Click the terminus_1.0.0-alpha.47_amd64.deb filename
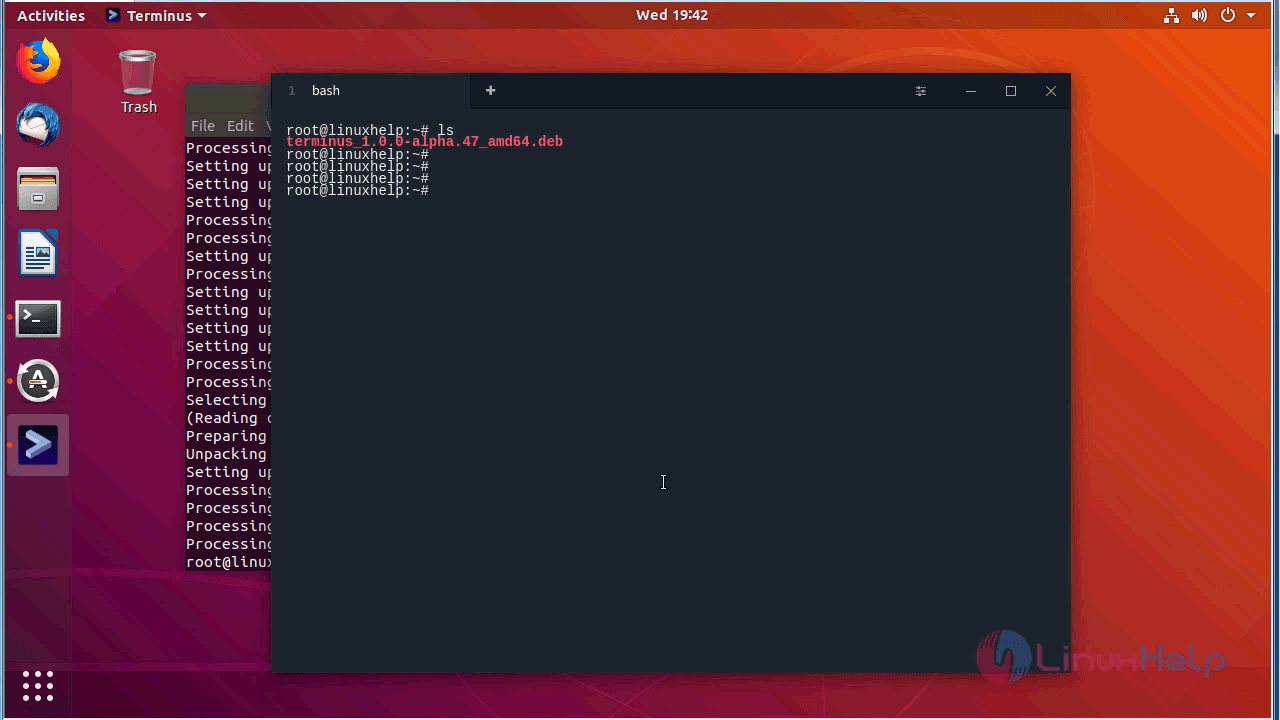The height and width of the screenshot is (720, 1280). pyautogui.click(x=425, y=142)
